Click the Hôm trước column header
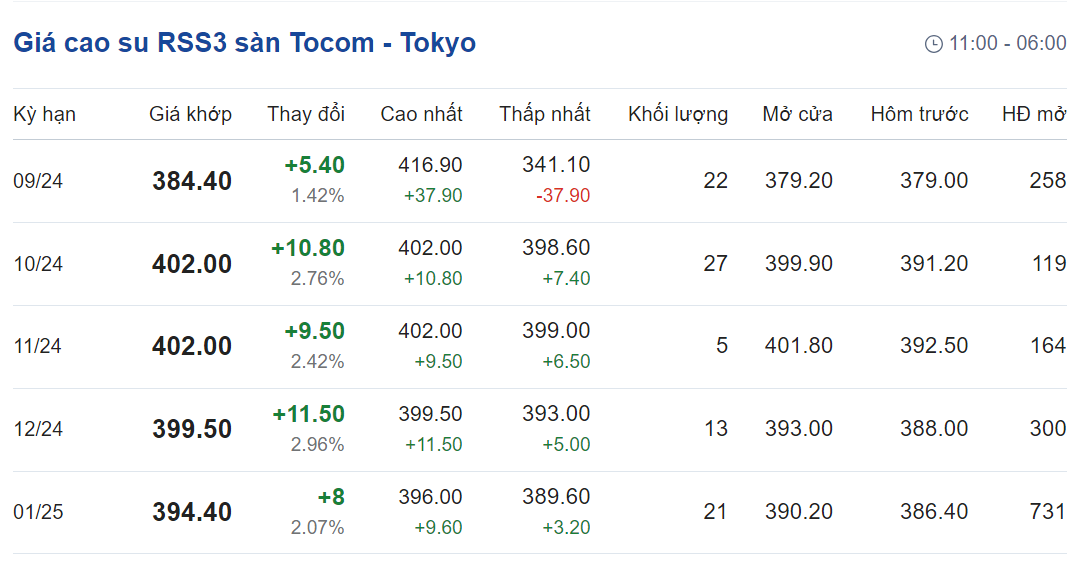Screen dimensions: 1081x567 tap(919, 114)
